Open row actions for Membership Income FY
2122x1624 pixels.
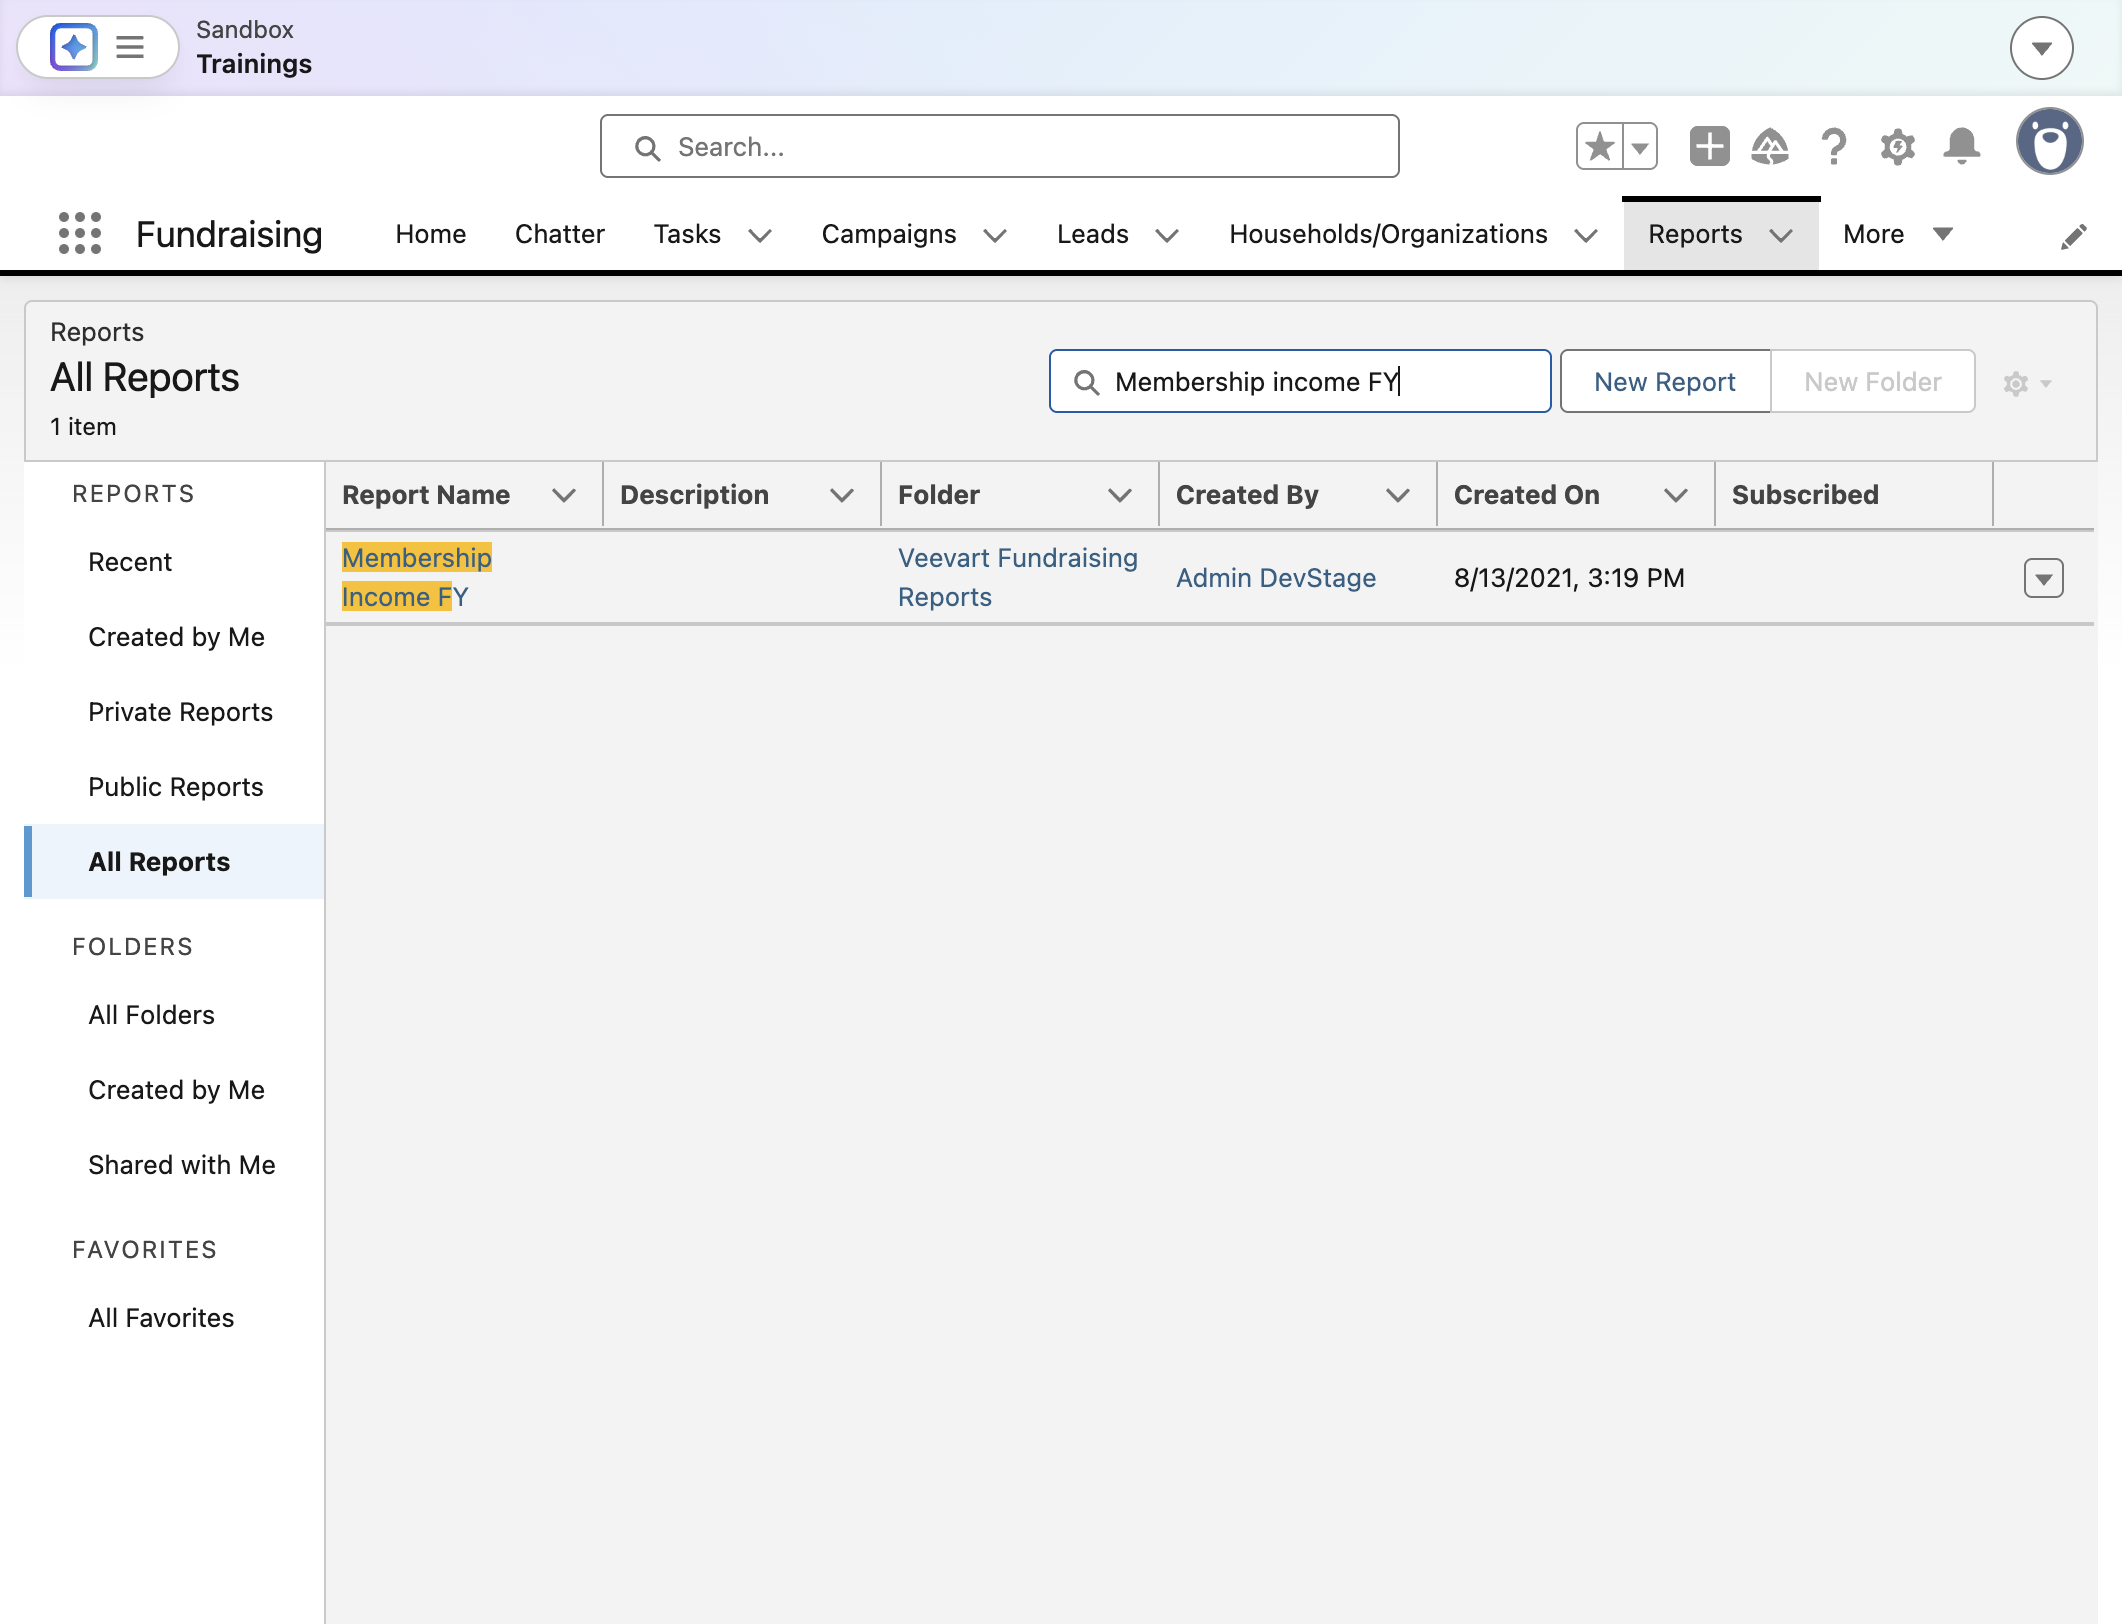(2043, 578)
